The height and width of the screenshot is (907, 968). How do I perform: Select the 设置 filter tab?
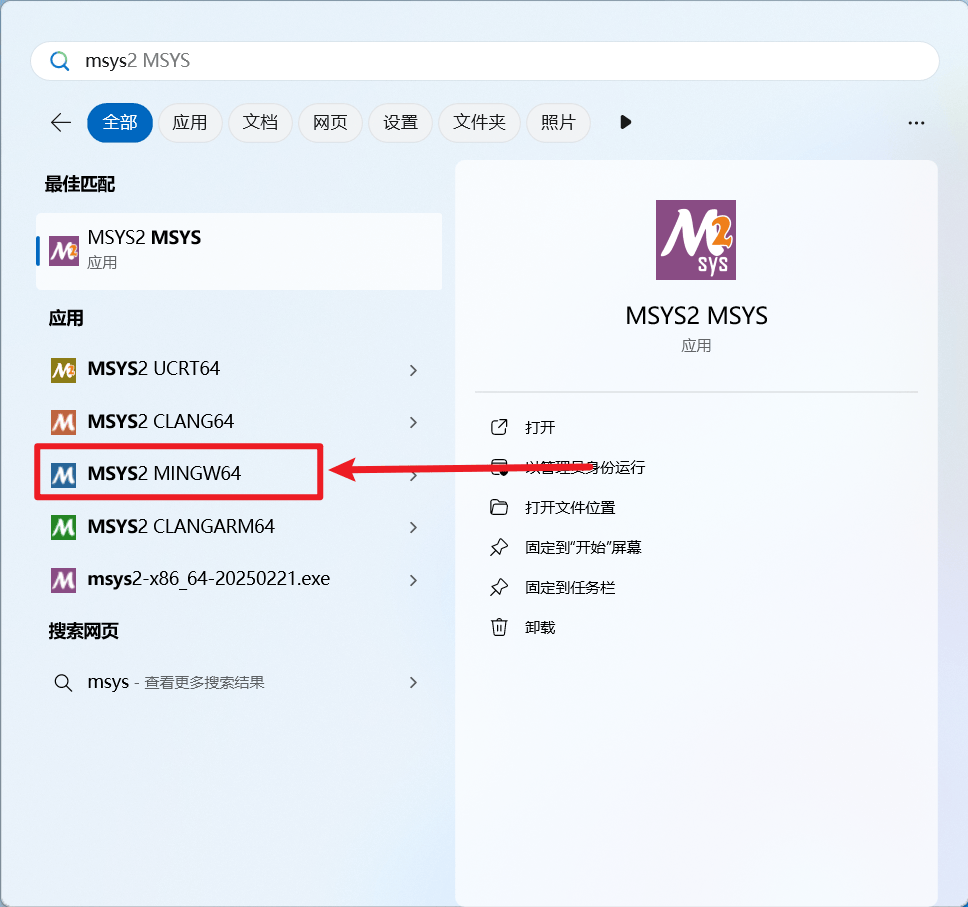pyautogui.click(x=400, y=122)
